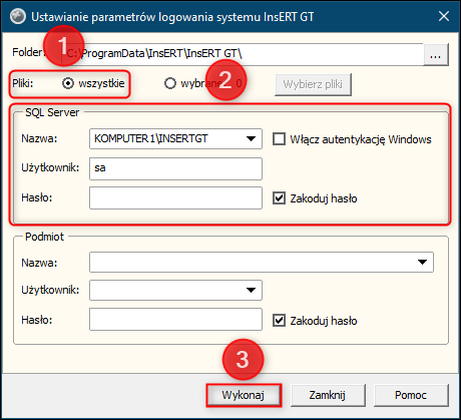Expand the Podmiot Nazwa dropdown

[x=422, y=262]
